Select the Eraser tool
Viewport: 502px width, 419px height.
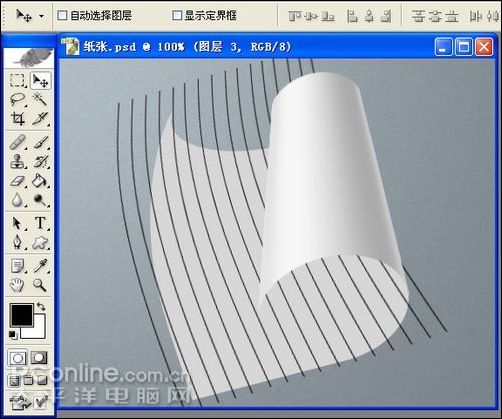(17, 181)
